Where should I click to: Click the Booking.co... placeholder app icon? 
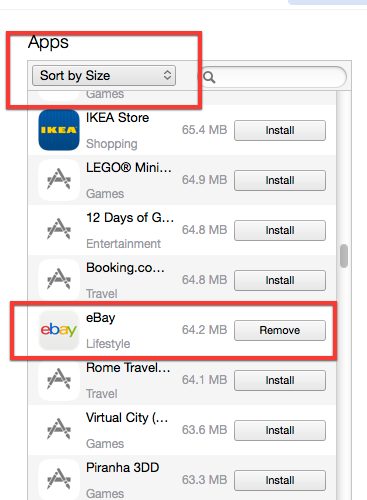click(59, 280)
